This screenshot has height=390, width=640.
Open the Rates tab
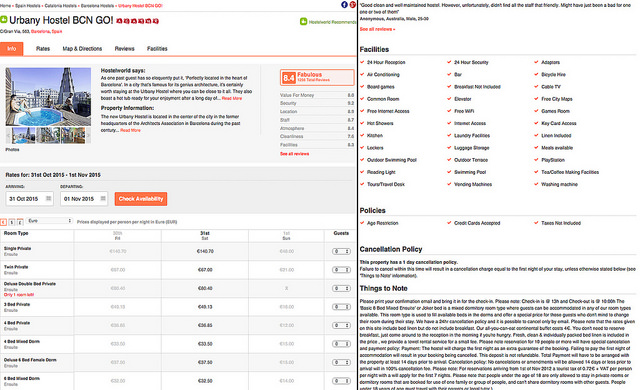point(43,49)
